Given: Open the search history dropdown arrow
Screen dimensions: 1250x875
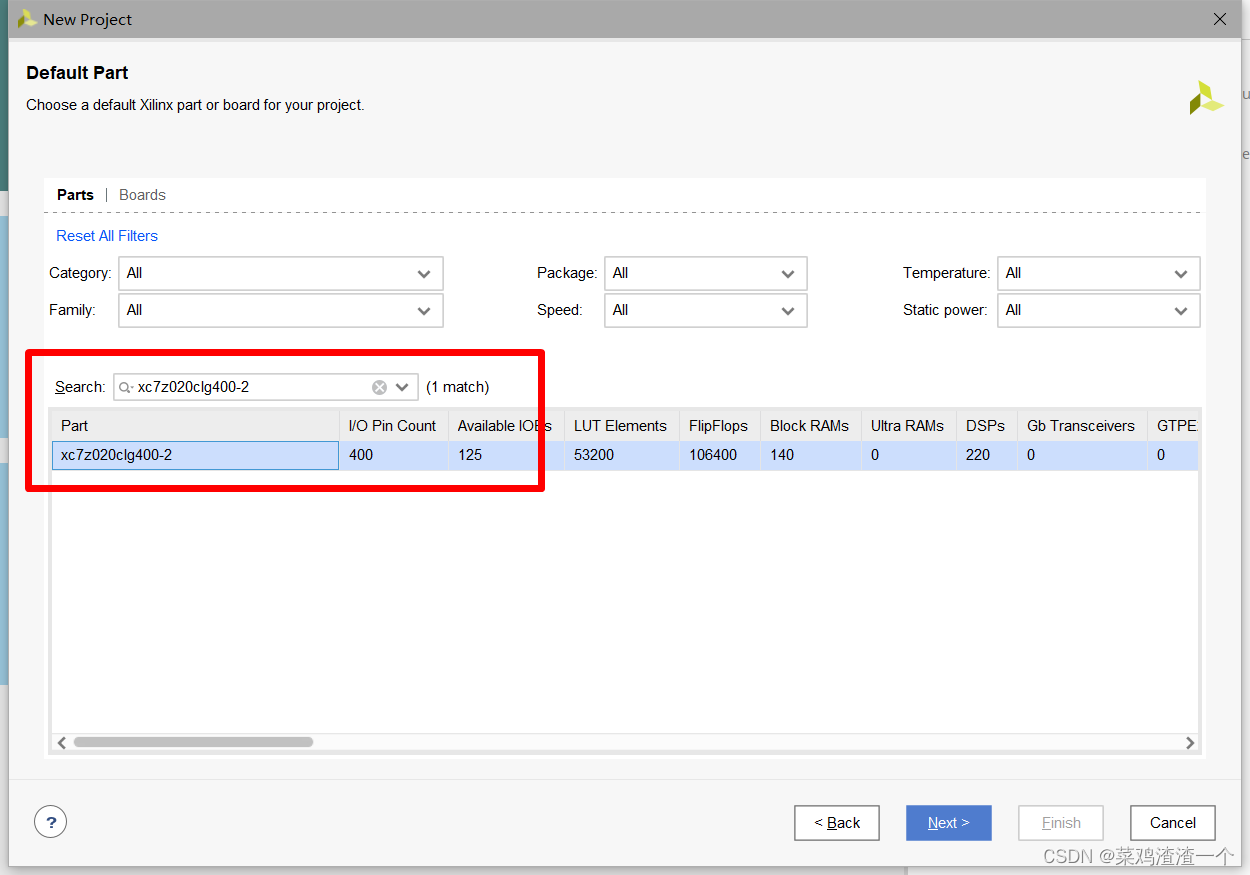Looking at the screenshot, I should click(403, 387).
